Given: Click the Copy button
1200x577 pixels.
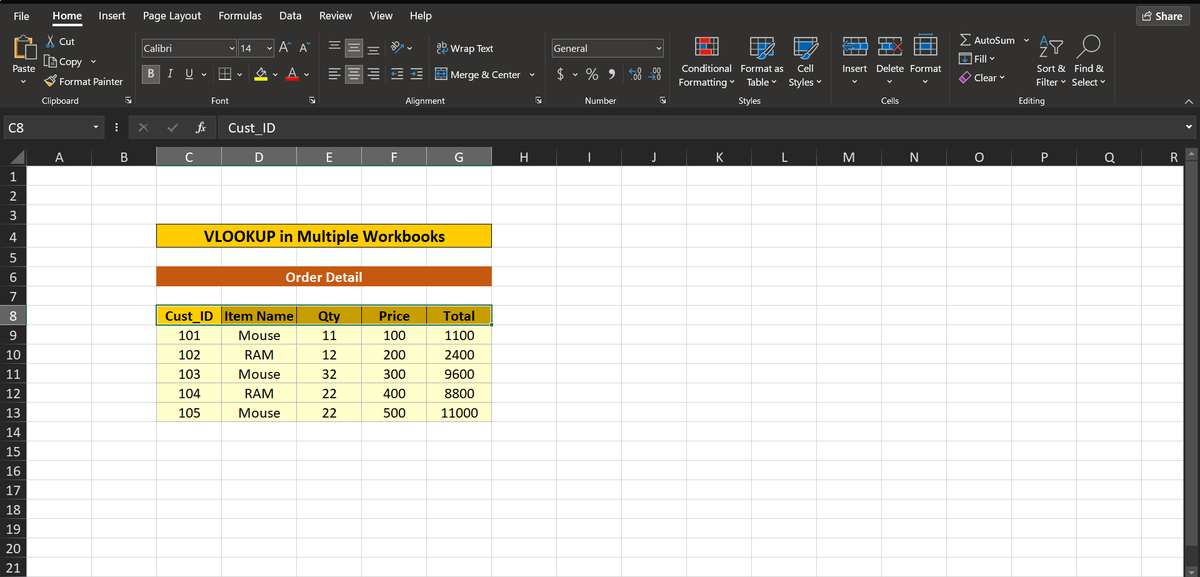Looking at the screenshot, I should (62, 62).
